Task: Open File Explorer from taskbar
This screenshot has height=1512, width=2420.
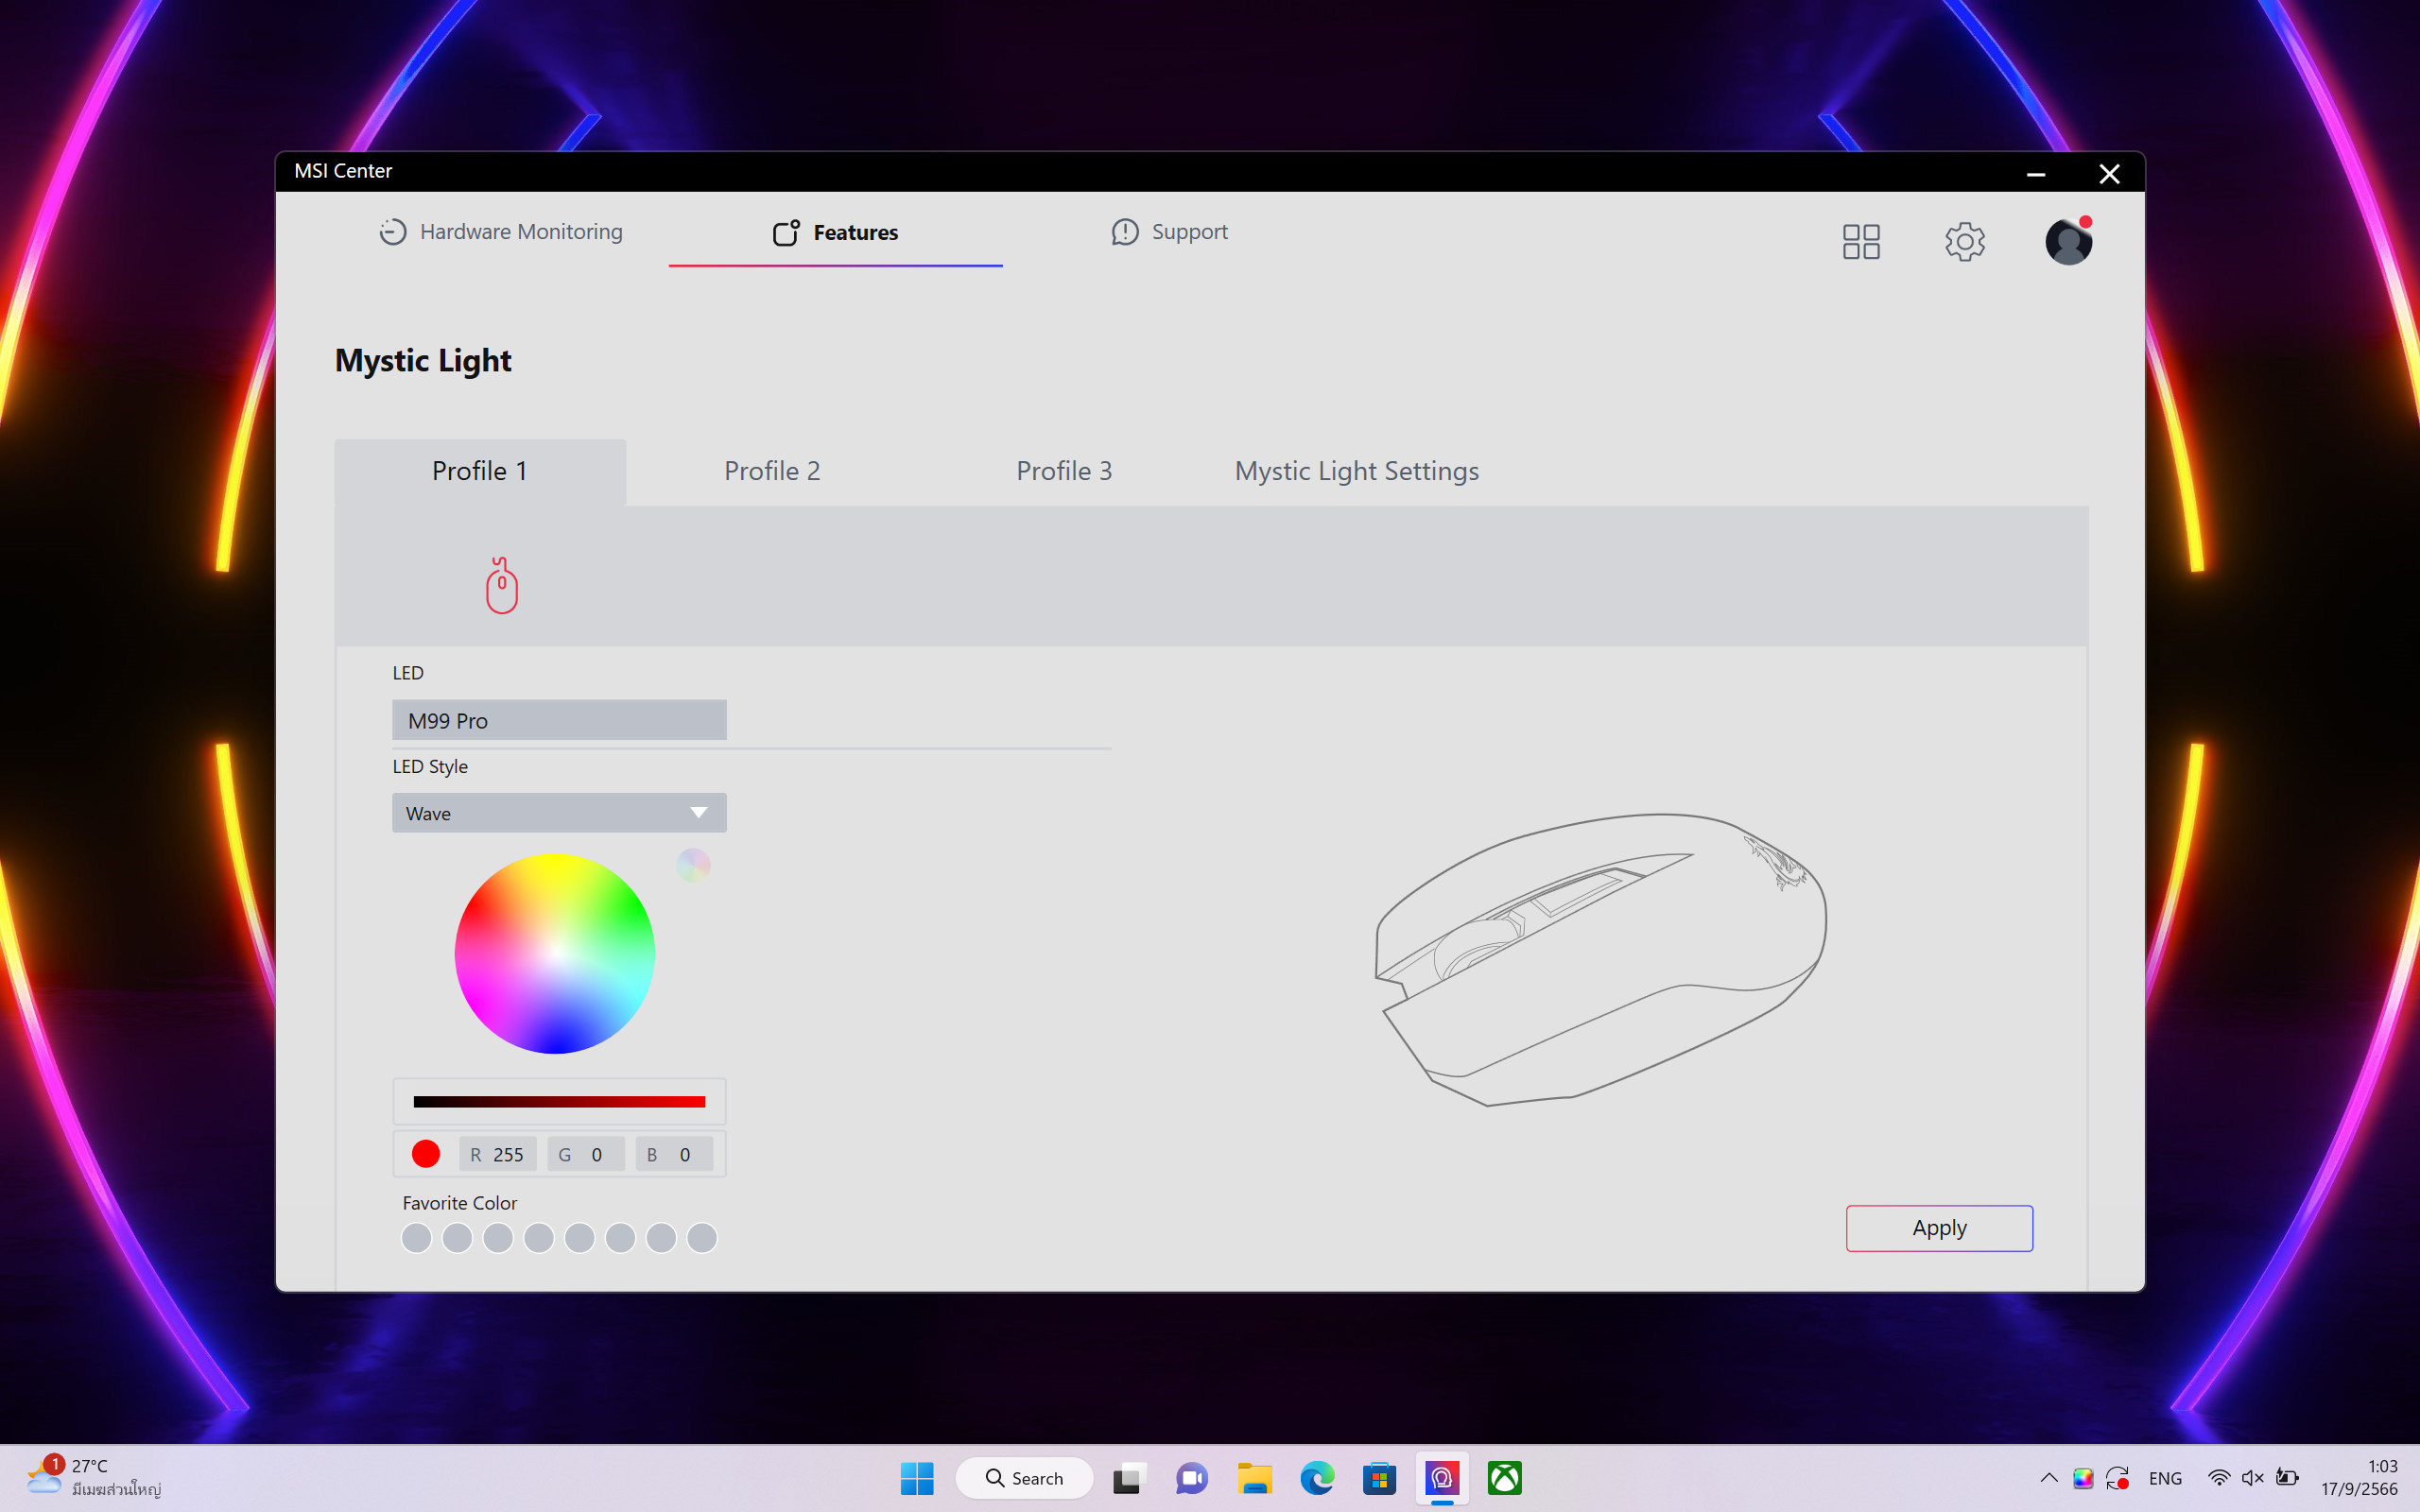Action: click(1254, 1478)
